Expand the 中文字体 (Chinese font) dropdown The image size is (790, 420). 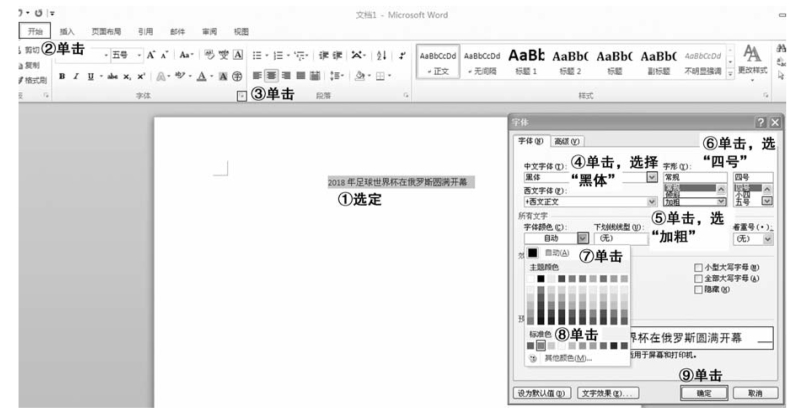(x=652, y=177)
